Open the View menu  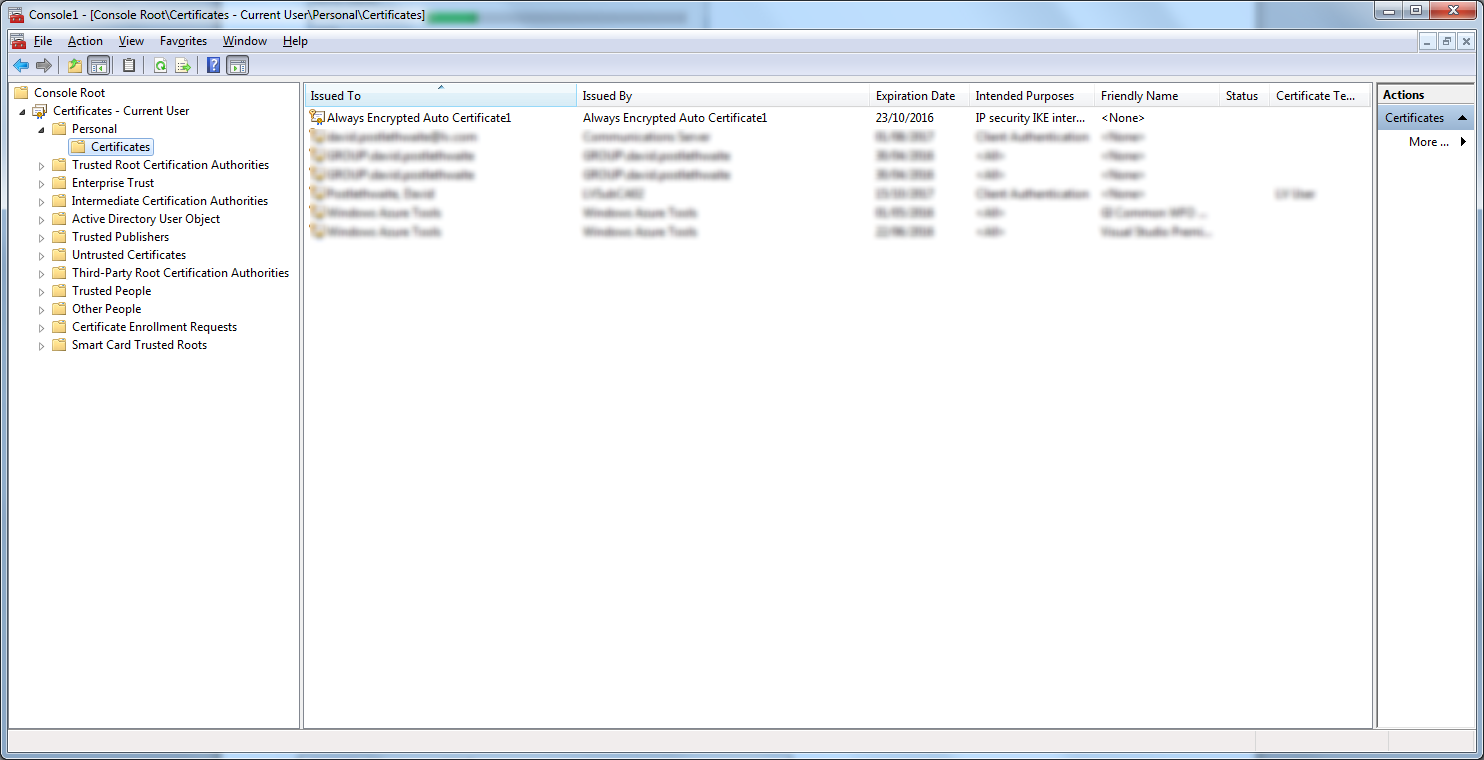pyautogui.click(x=131, y=41)
